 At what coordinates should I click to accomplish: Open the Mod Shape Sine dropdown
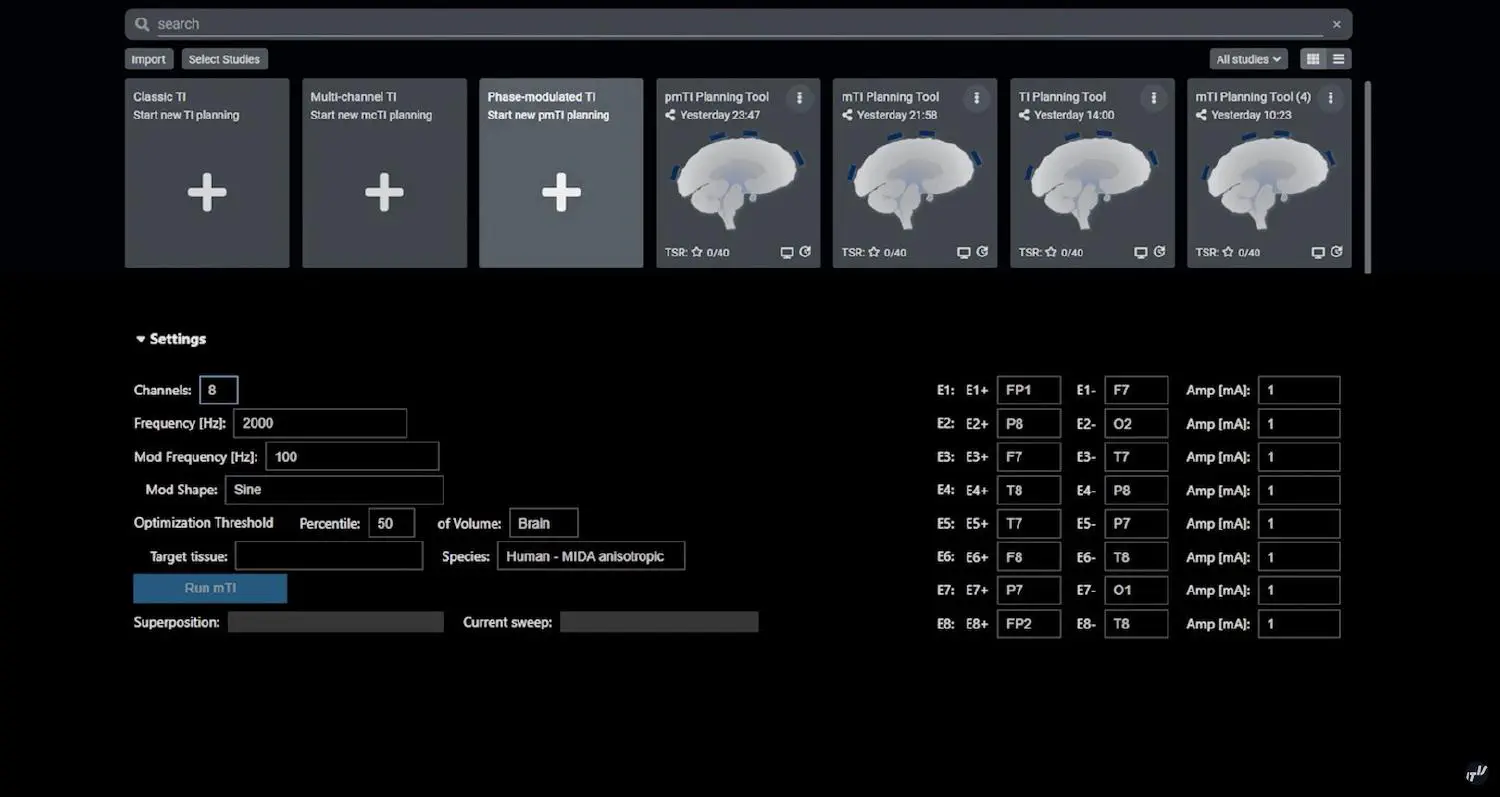pyautogui.click(x=334, y=490)
